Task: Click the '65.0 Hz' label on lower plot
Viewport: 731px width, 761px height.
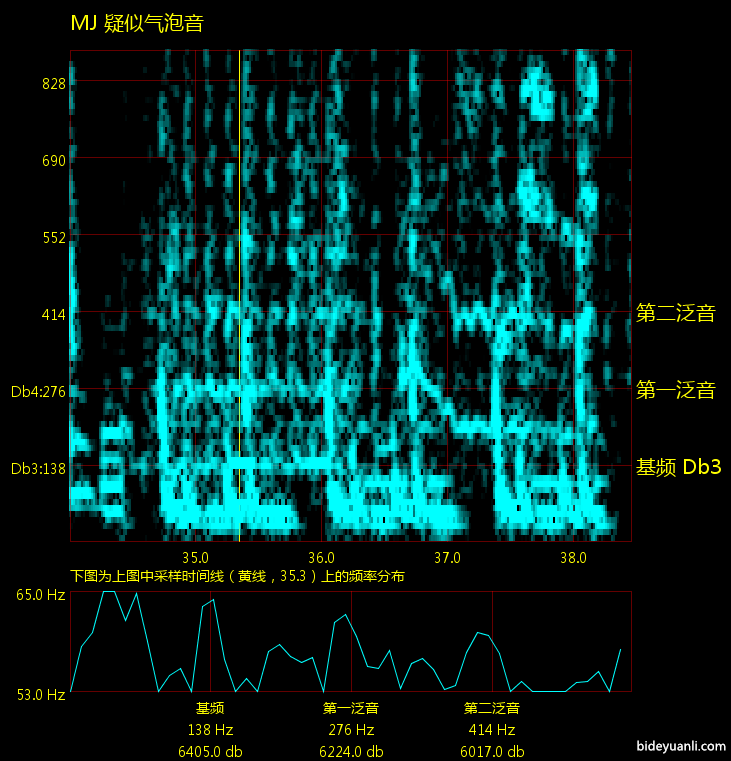Action: [40, 596]
